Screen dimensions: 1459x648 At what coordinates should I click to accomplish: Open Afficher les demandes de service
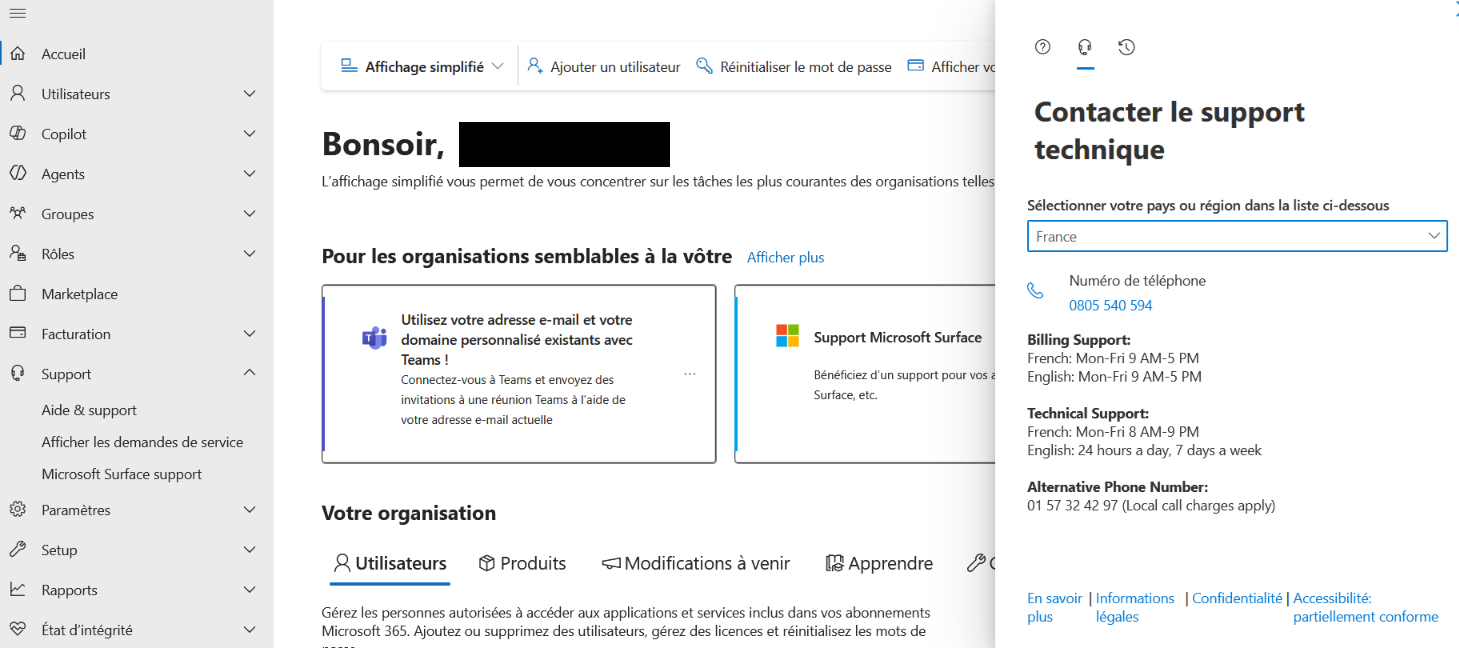pos(142,442)
